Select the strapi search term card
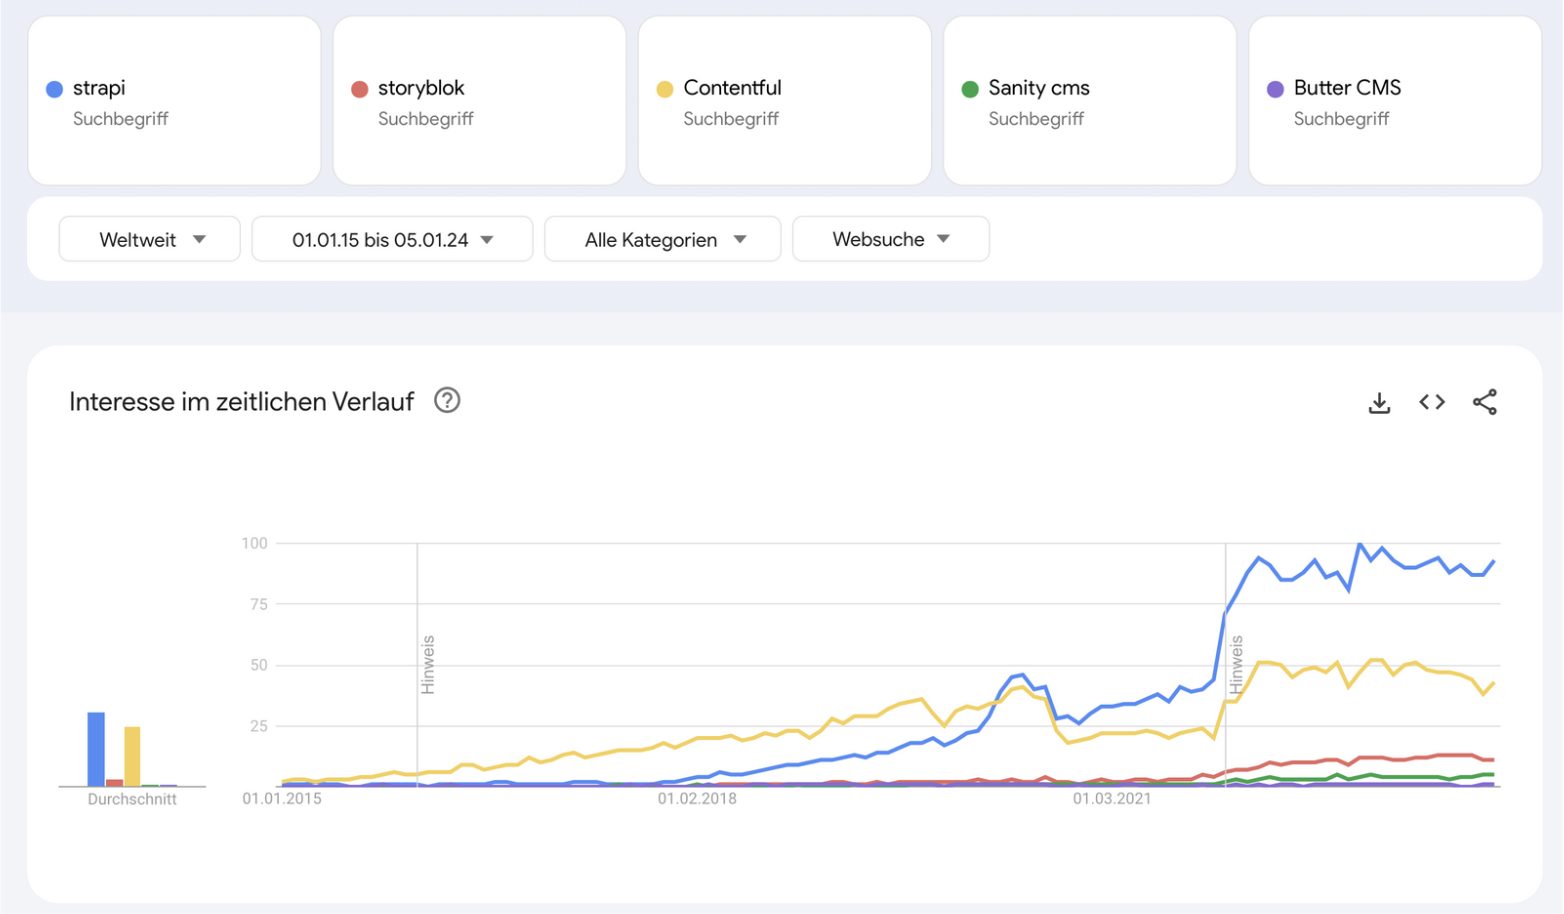The width and height of the screenshot is (1564, 914). [174, 100]
